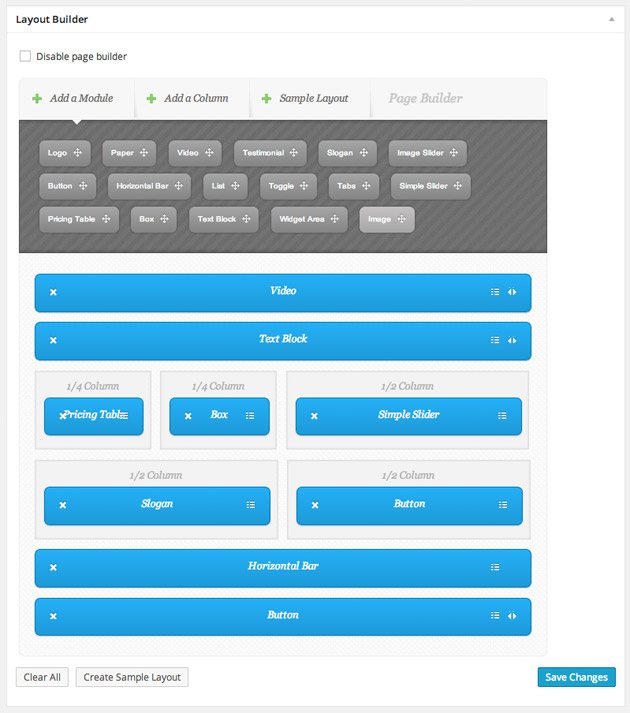The image size is (630, 713).
Task: Click 1/2 Column heading above Simple Slider
Action: click(x=408, y=386)
